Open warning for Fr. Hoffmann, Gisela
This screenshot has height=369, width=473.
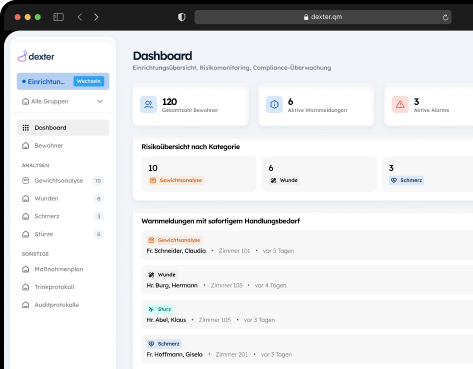(x=307, y=349)
